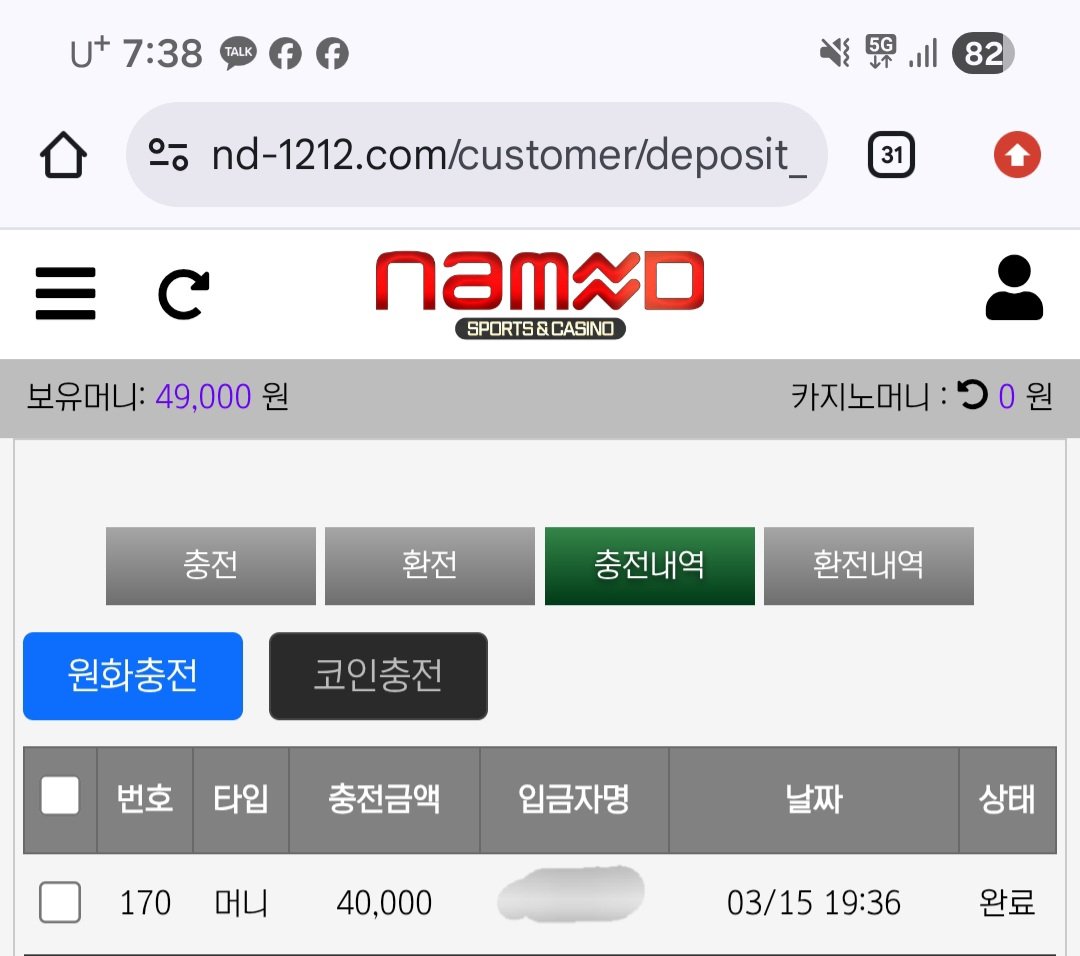Select the 충전내역 tab
This screenshot has width=1080, height=956.
(x=650, y=566)
